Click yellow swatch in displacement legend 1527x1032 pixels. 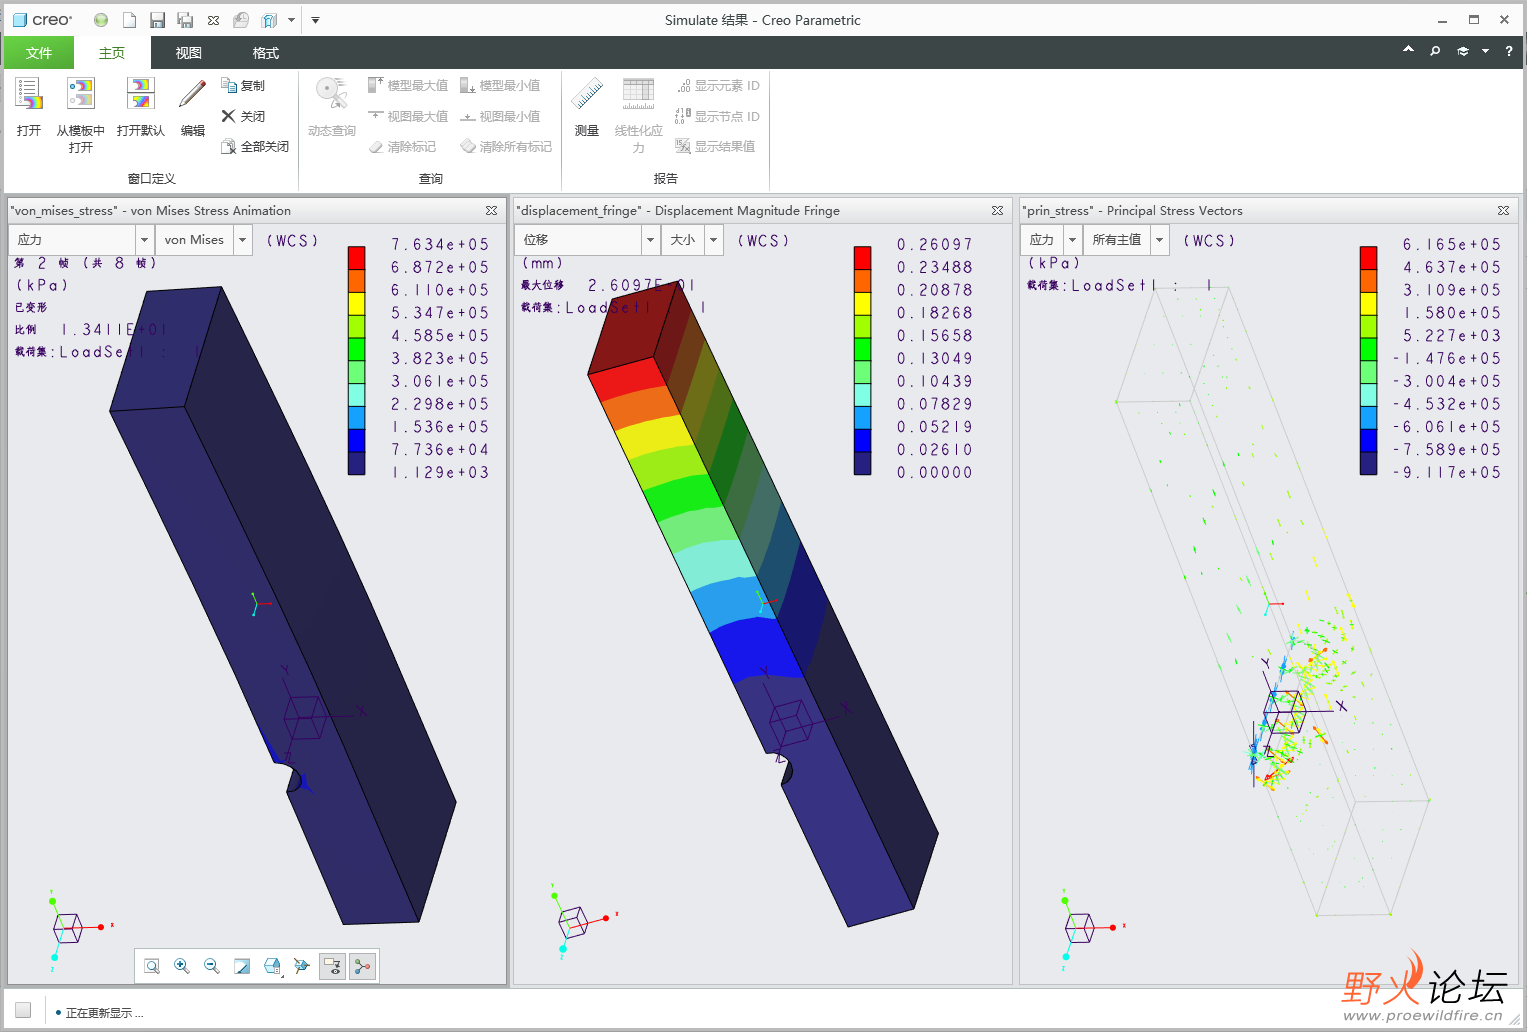(863, 303)
